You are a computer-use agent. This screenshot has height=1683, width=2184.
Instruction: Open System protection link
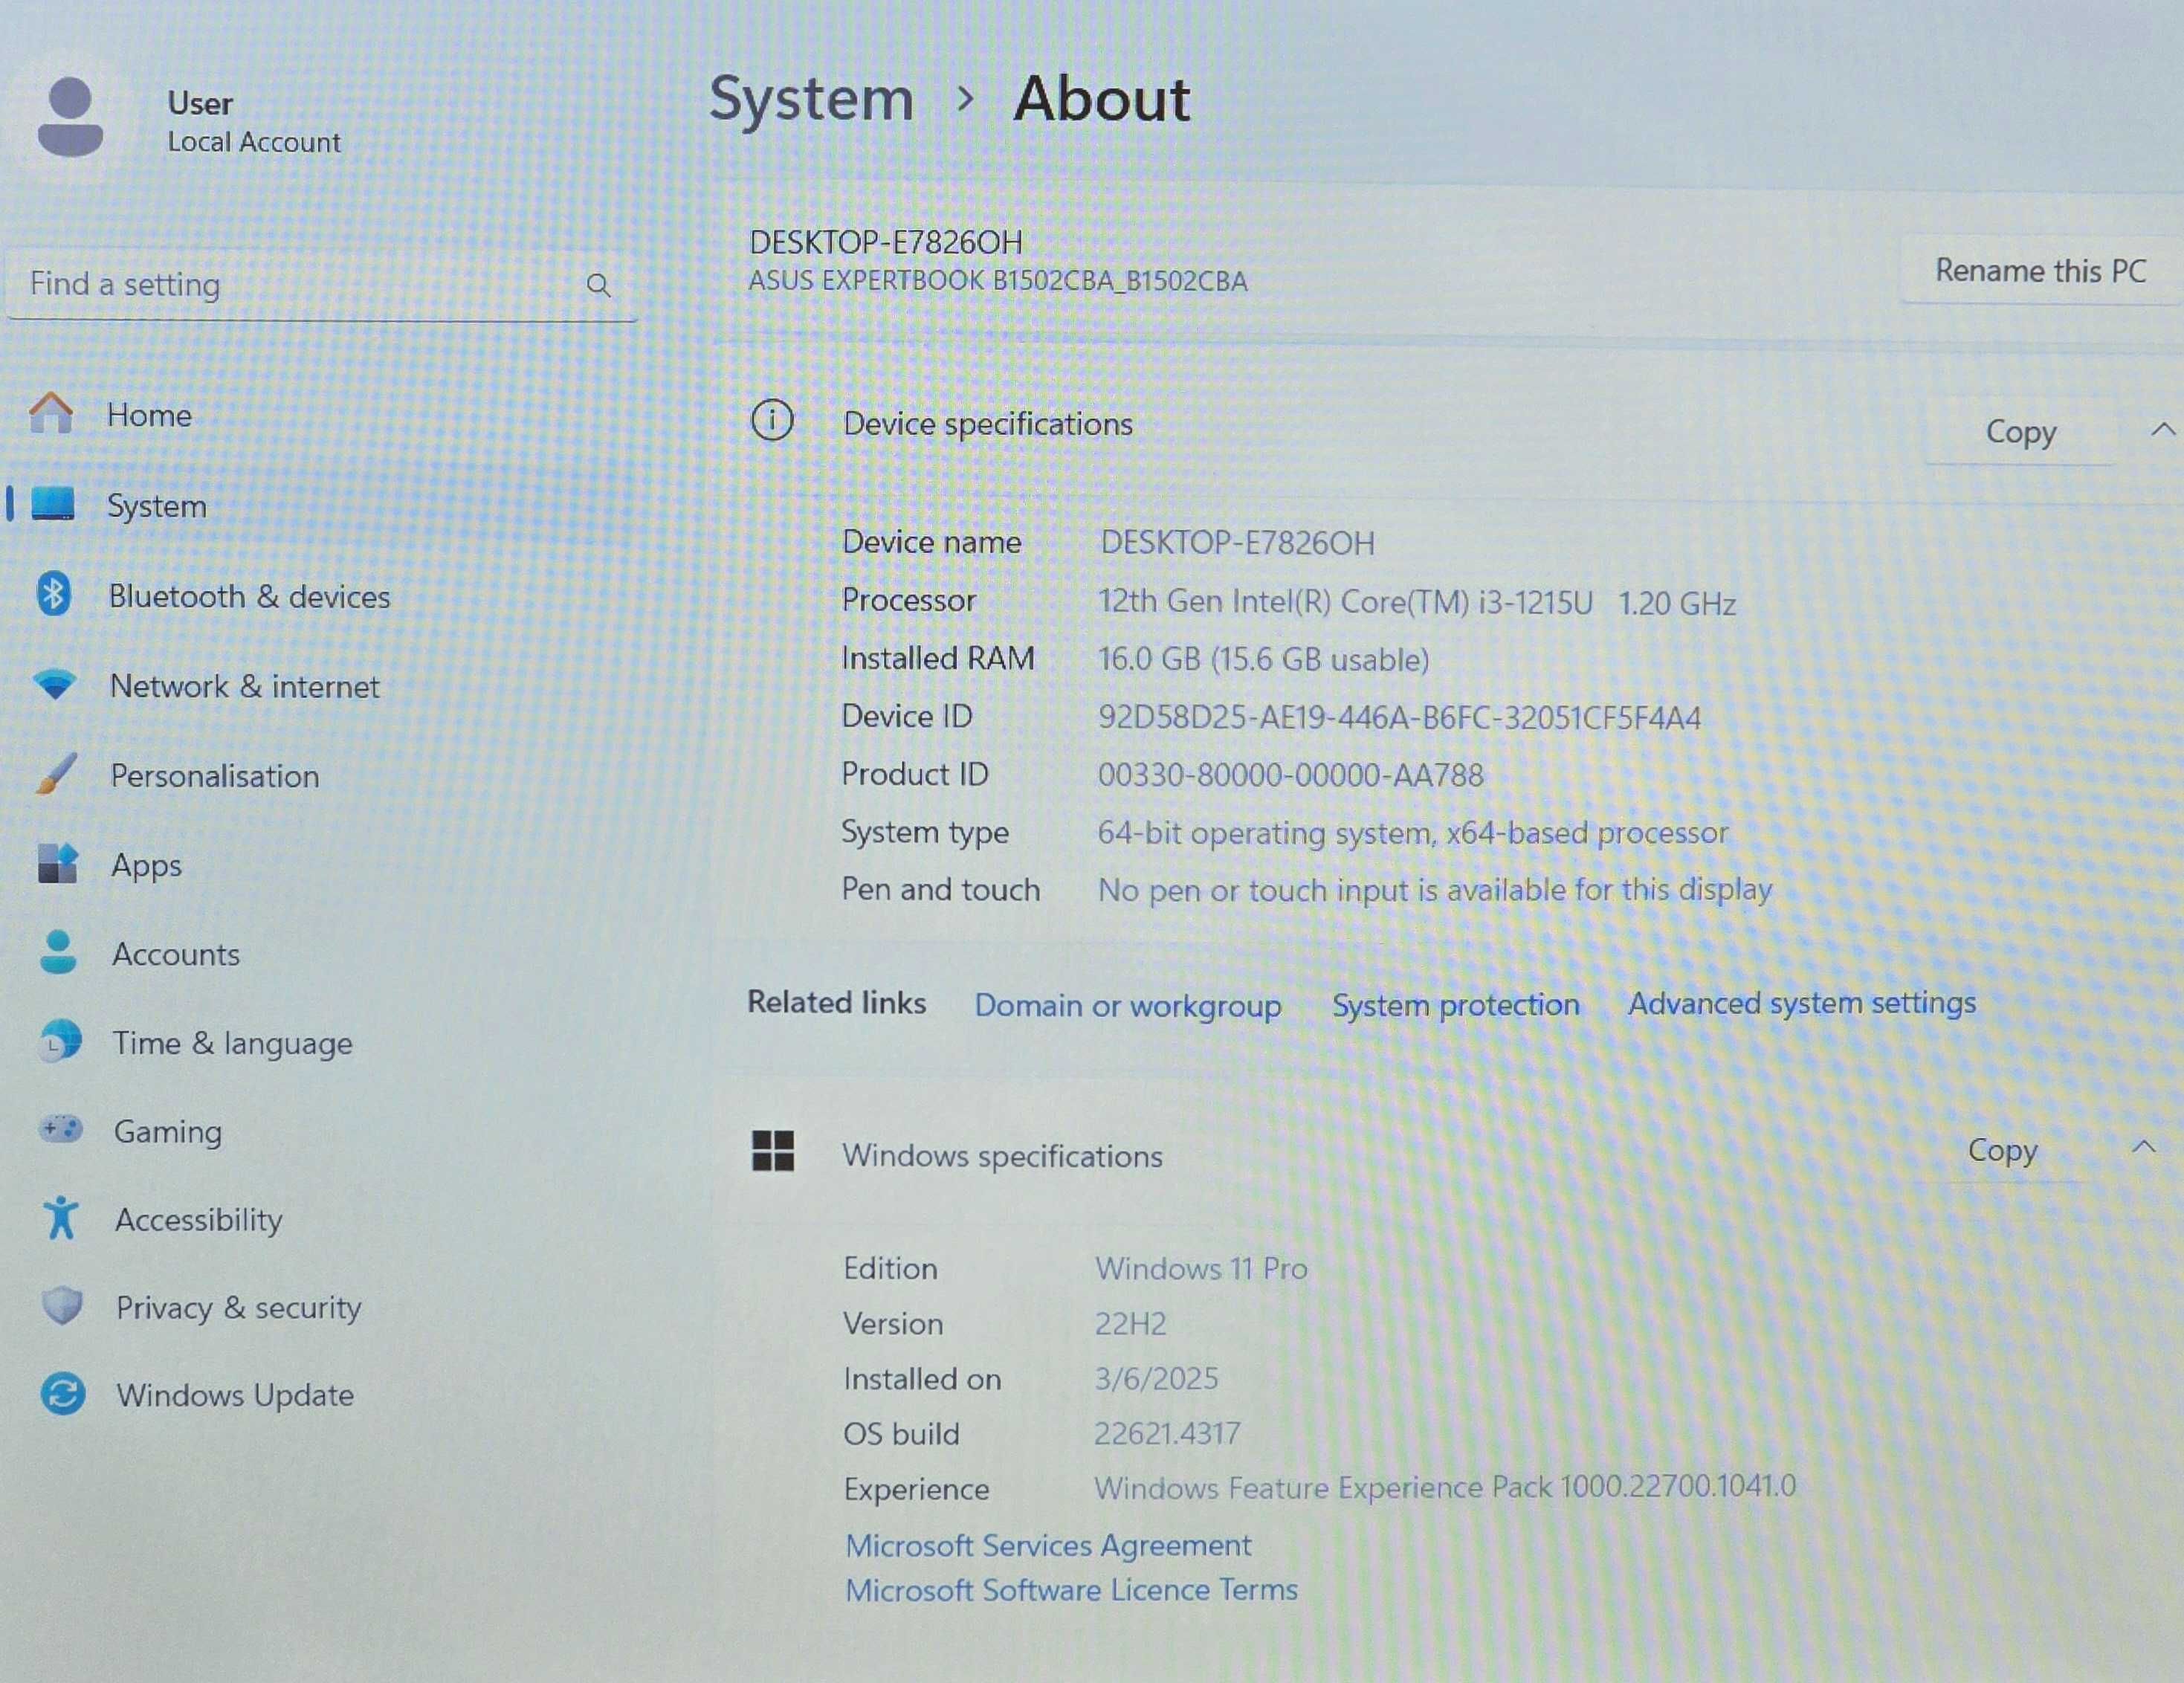point(1456,1004)
